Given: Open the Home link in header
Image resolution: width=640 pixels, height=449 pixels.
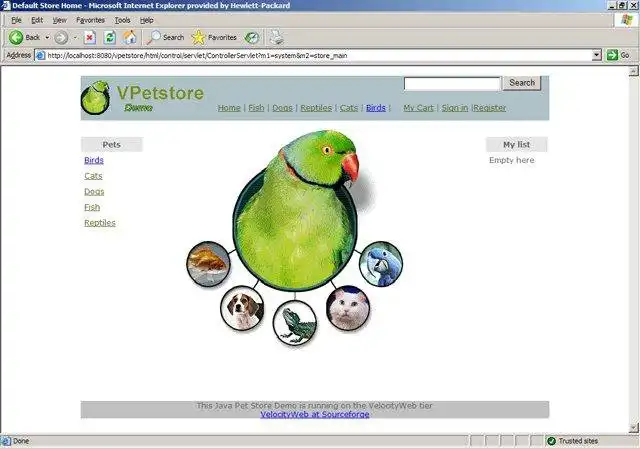Looking at the screenshot, I should (229, 108).
